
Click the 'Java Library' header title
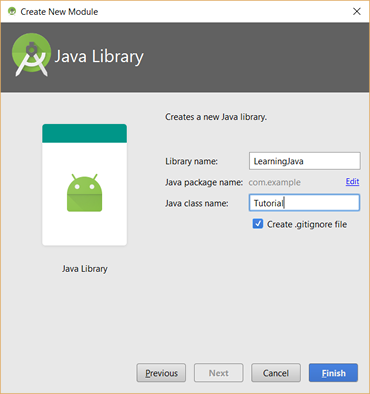(99, 56)
